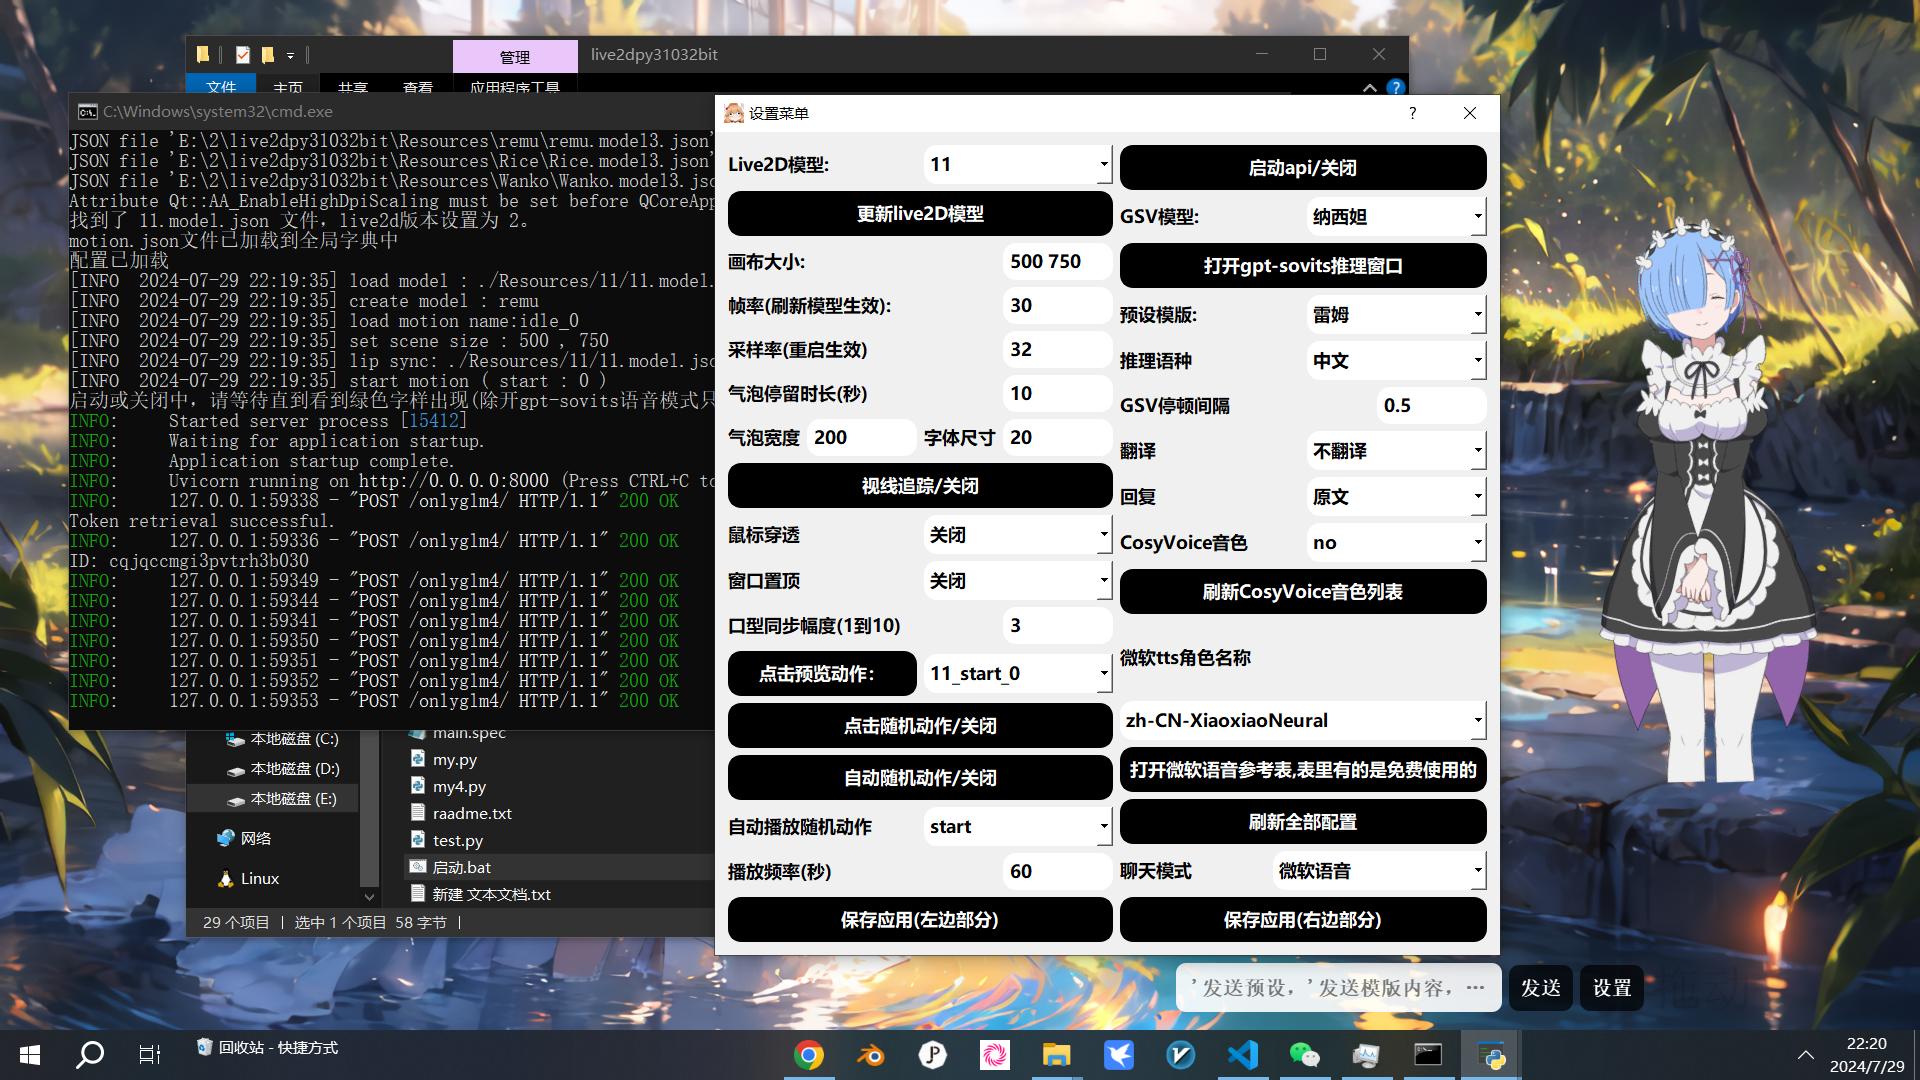Screen dimensions: 1920x1080
Task: Click the 设置菜单 title bar character icon
Action: click(734, 113)
